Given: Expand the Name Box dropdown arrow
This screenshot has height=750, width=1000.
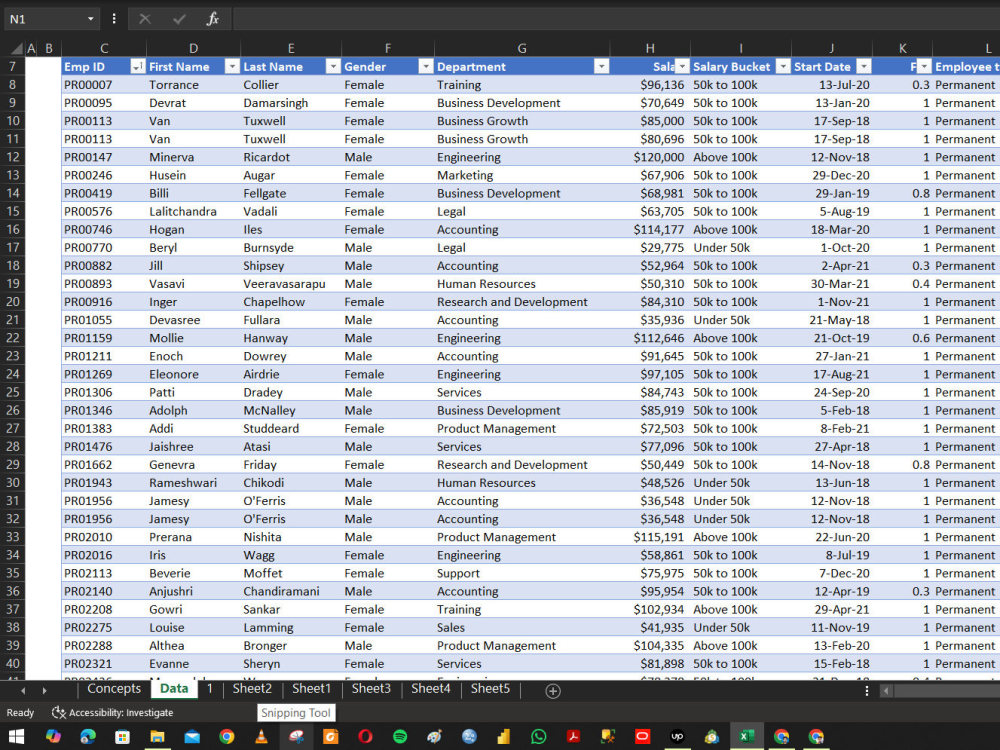Looking at the screenshot, I should pyautogui.click(x=91, y=19).
